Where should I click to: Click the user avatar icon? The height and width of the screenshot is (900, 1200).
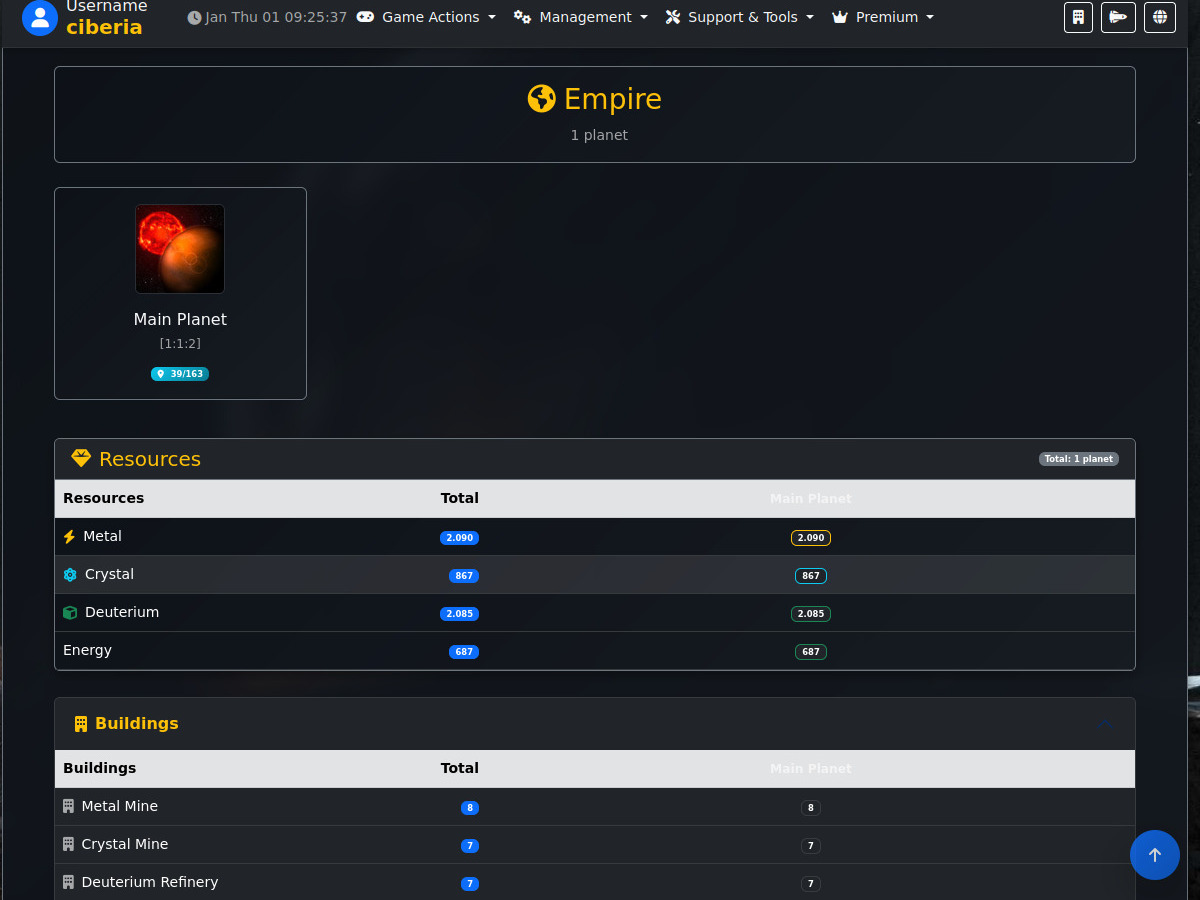40,17
